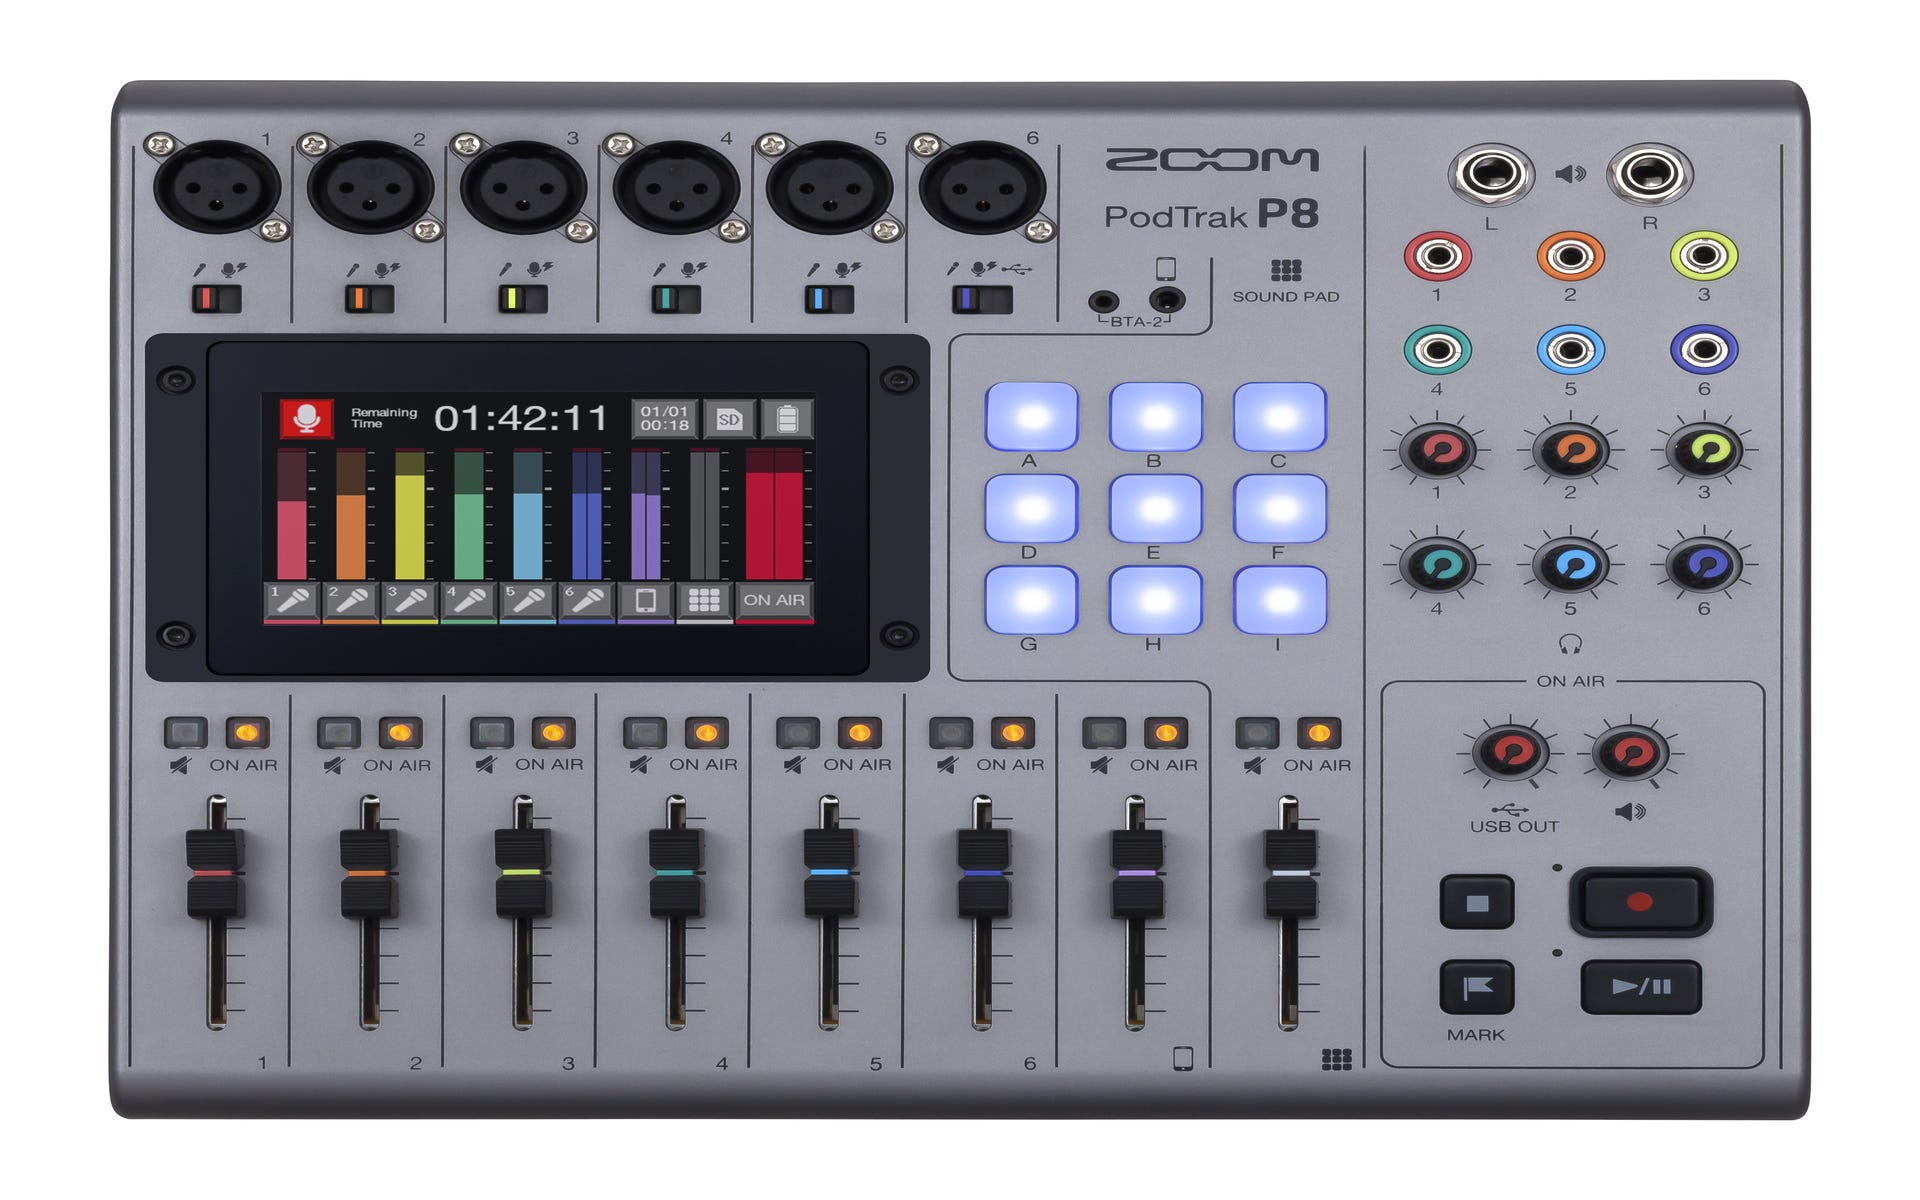Mute channel 4 with its mute button

pos(644,733)
